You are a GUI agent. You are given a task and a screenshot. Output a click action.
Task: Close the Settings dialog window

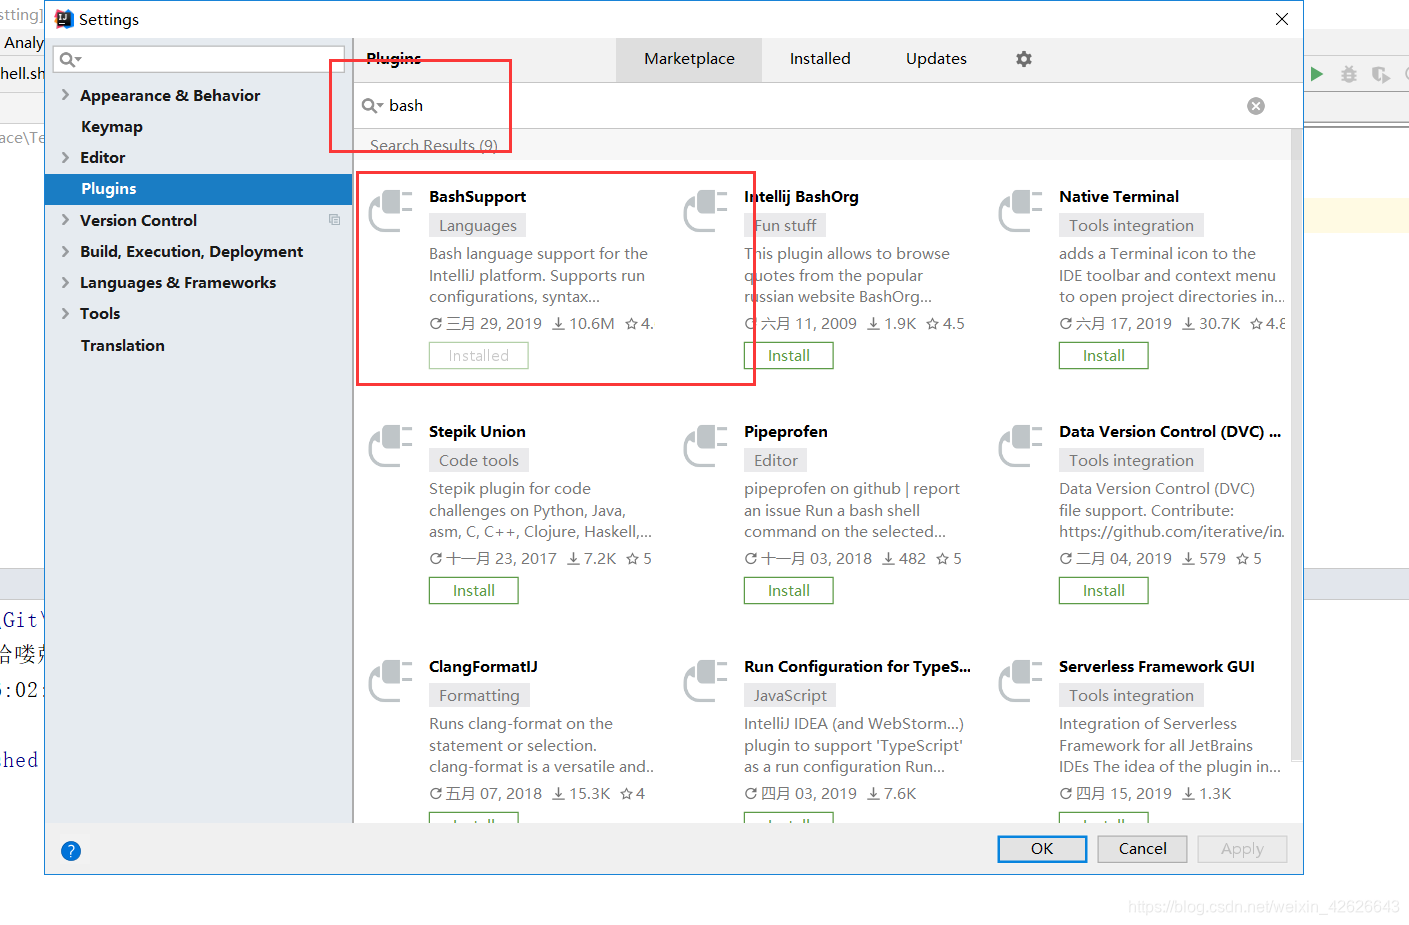(x=1281, y=19)
